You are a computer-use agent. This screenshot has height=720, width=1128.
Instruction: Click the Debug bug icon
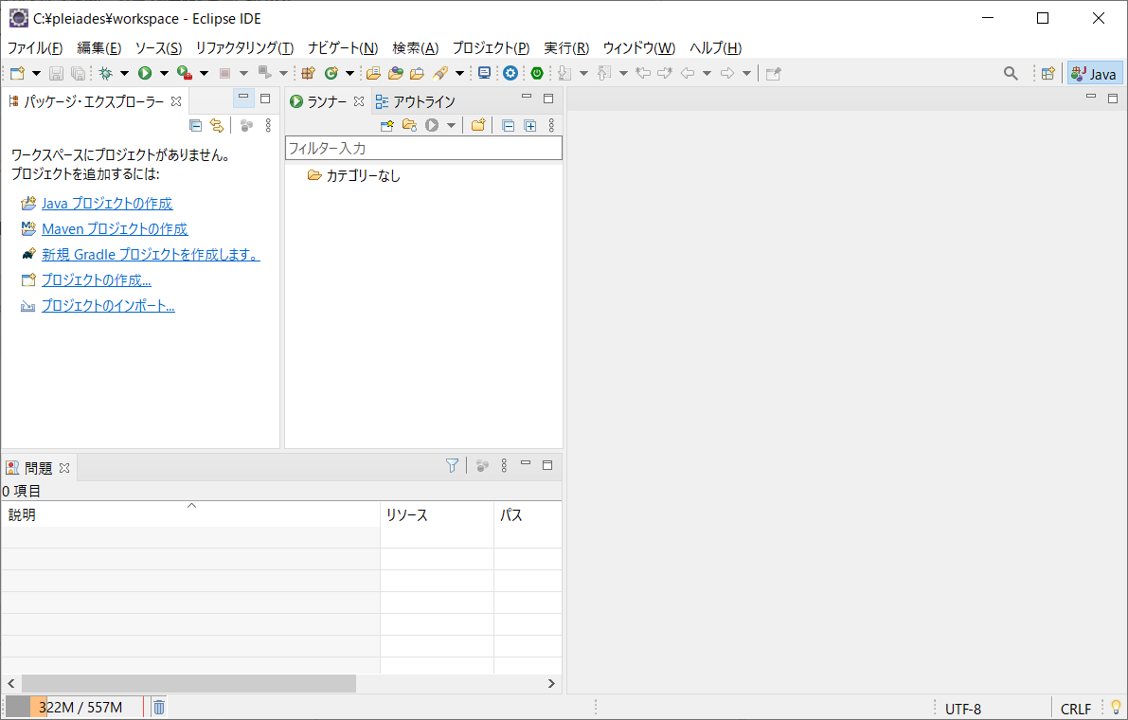(x=106, y=73)
